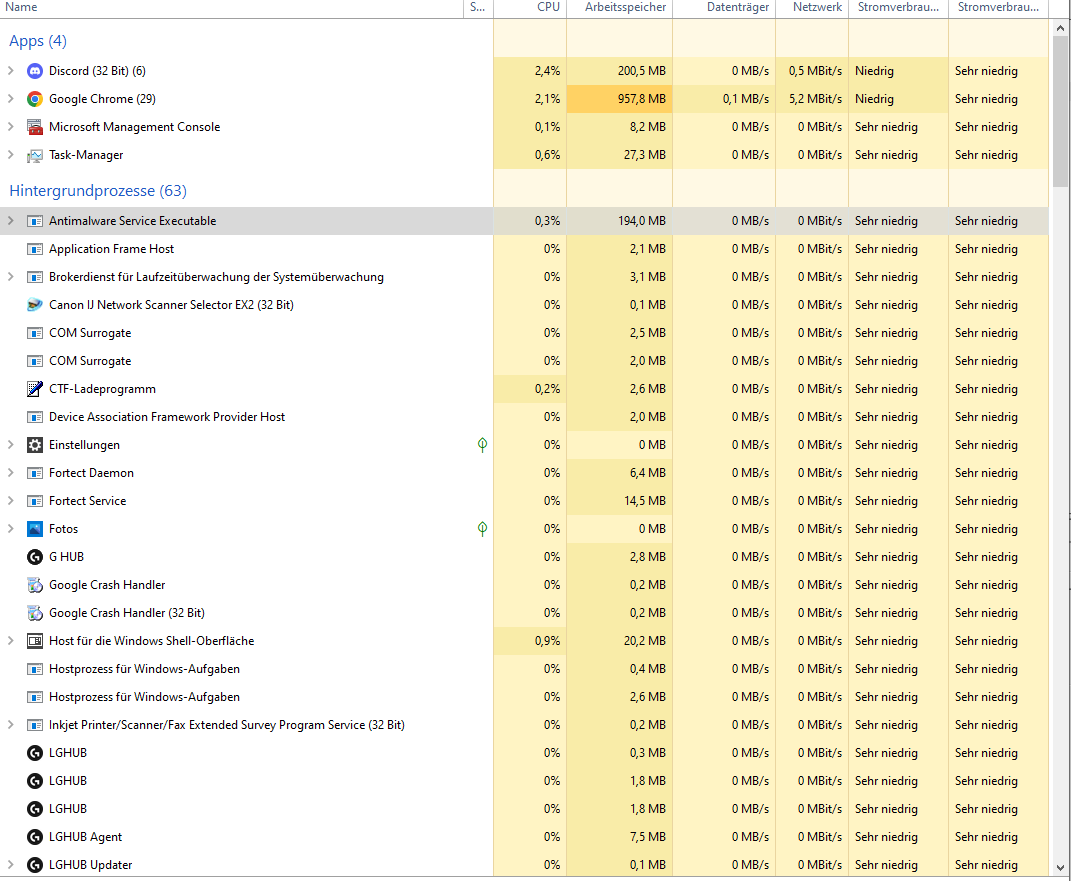
Task: Click the Einstellungen gear icon
Action: pyautogui.click(x=34, y=445)
